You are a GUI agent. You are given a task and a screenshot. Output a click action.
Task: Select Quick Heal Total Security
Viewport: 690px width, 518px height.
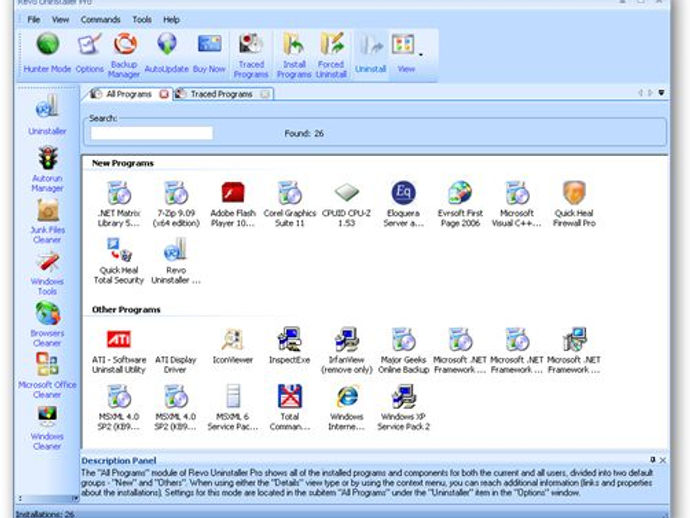coord(119,261)
